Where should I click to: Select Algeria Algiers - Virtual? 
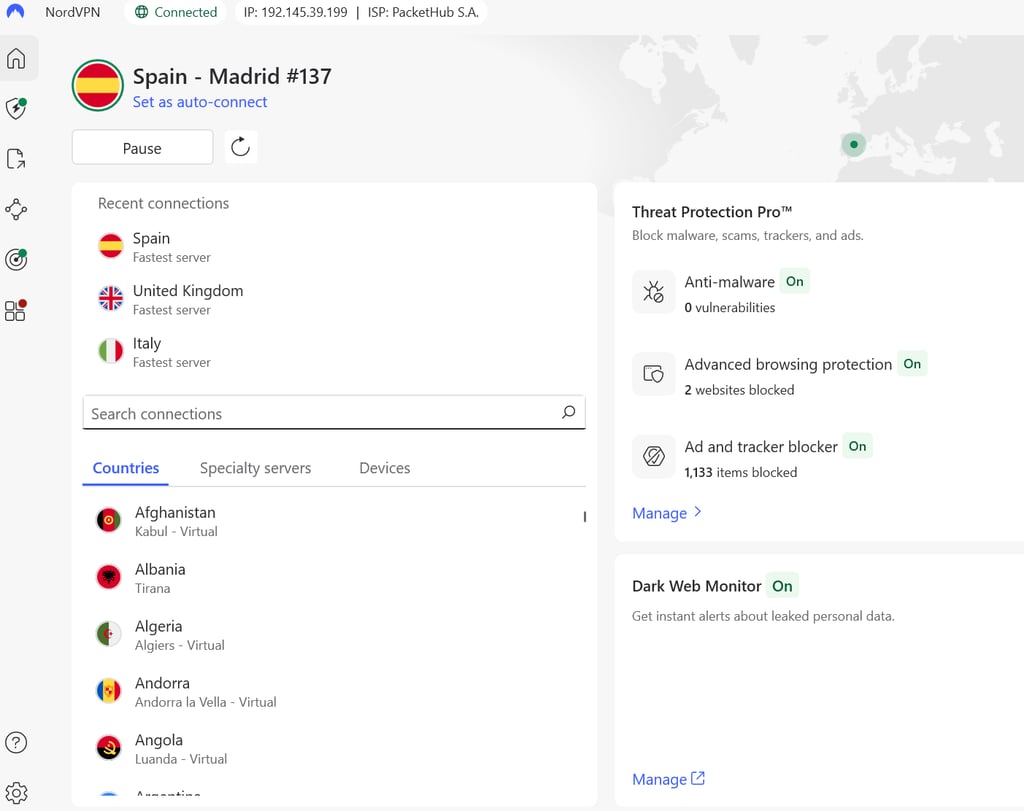pos(334,635)
